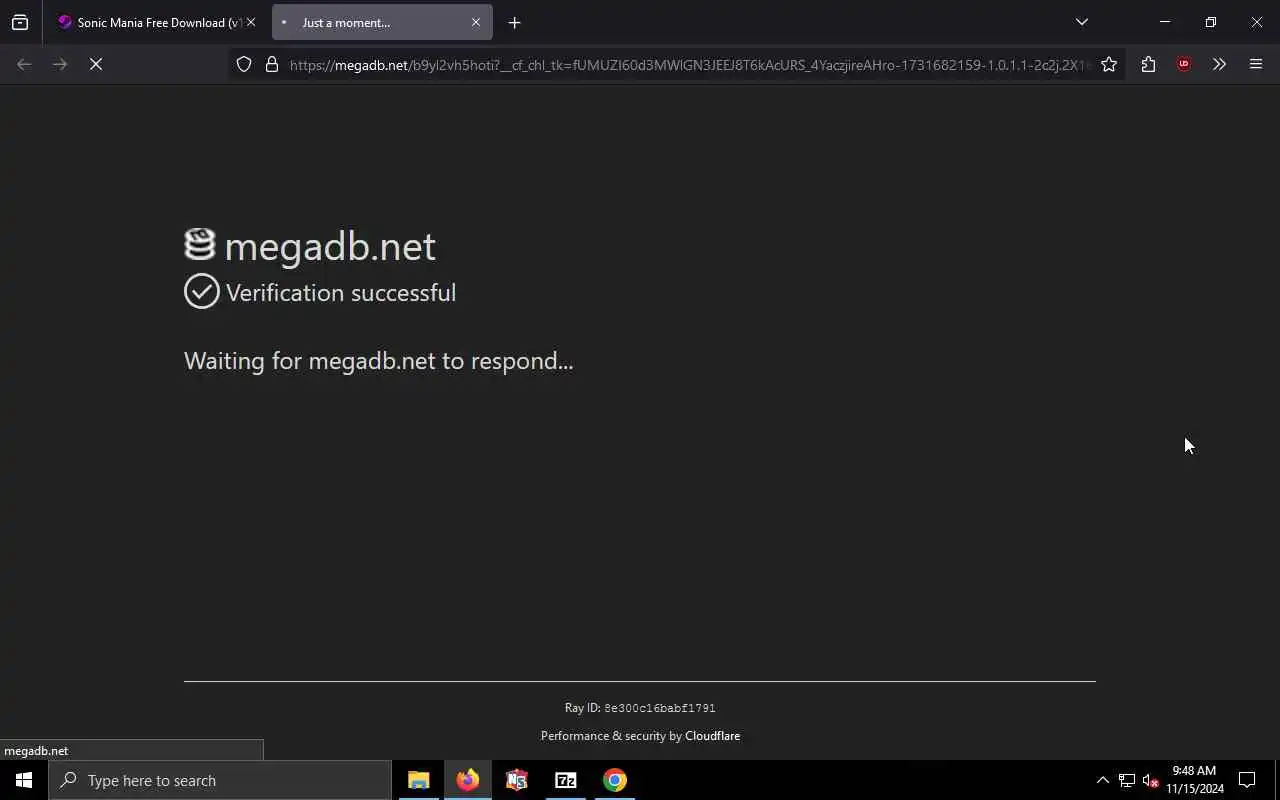Launch Google Chrome from taskbar
Viewport: 1280px width, 800px height.
pos(615,780)
